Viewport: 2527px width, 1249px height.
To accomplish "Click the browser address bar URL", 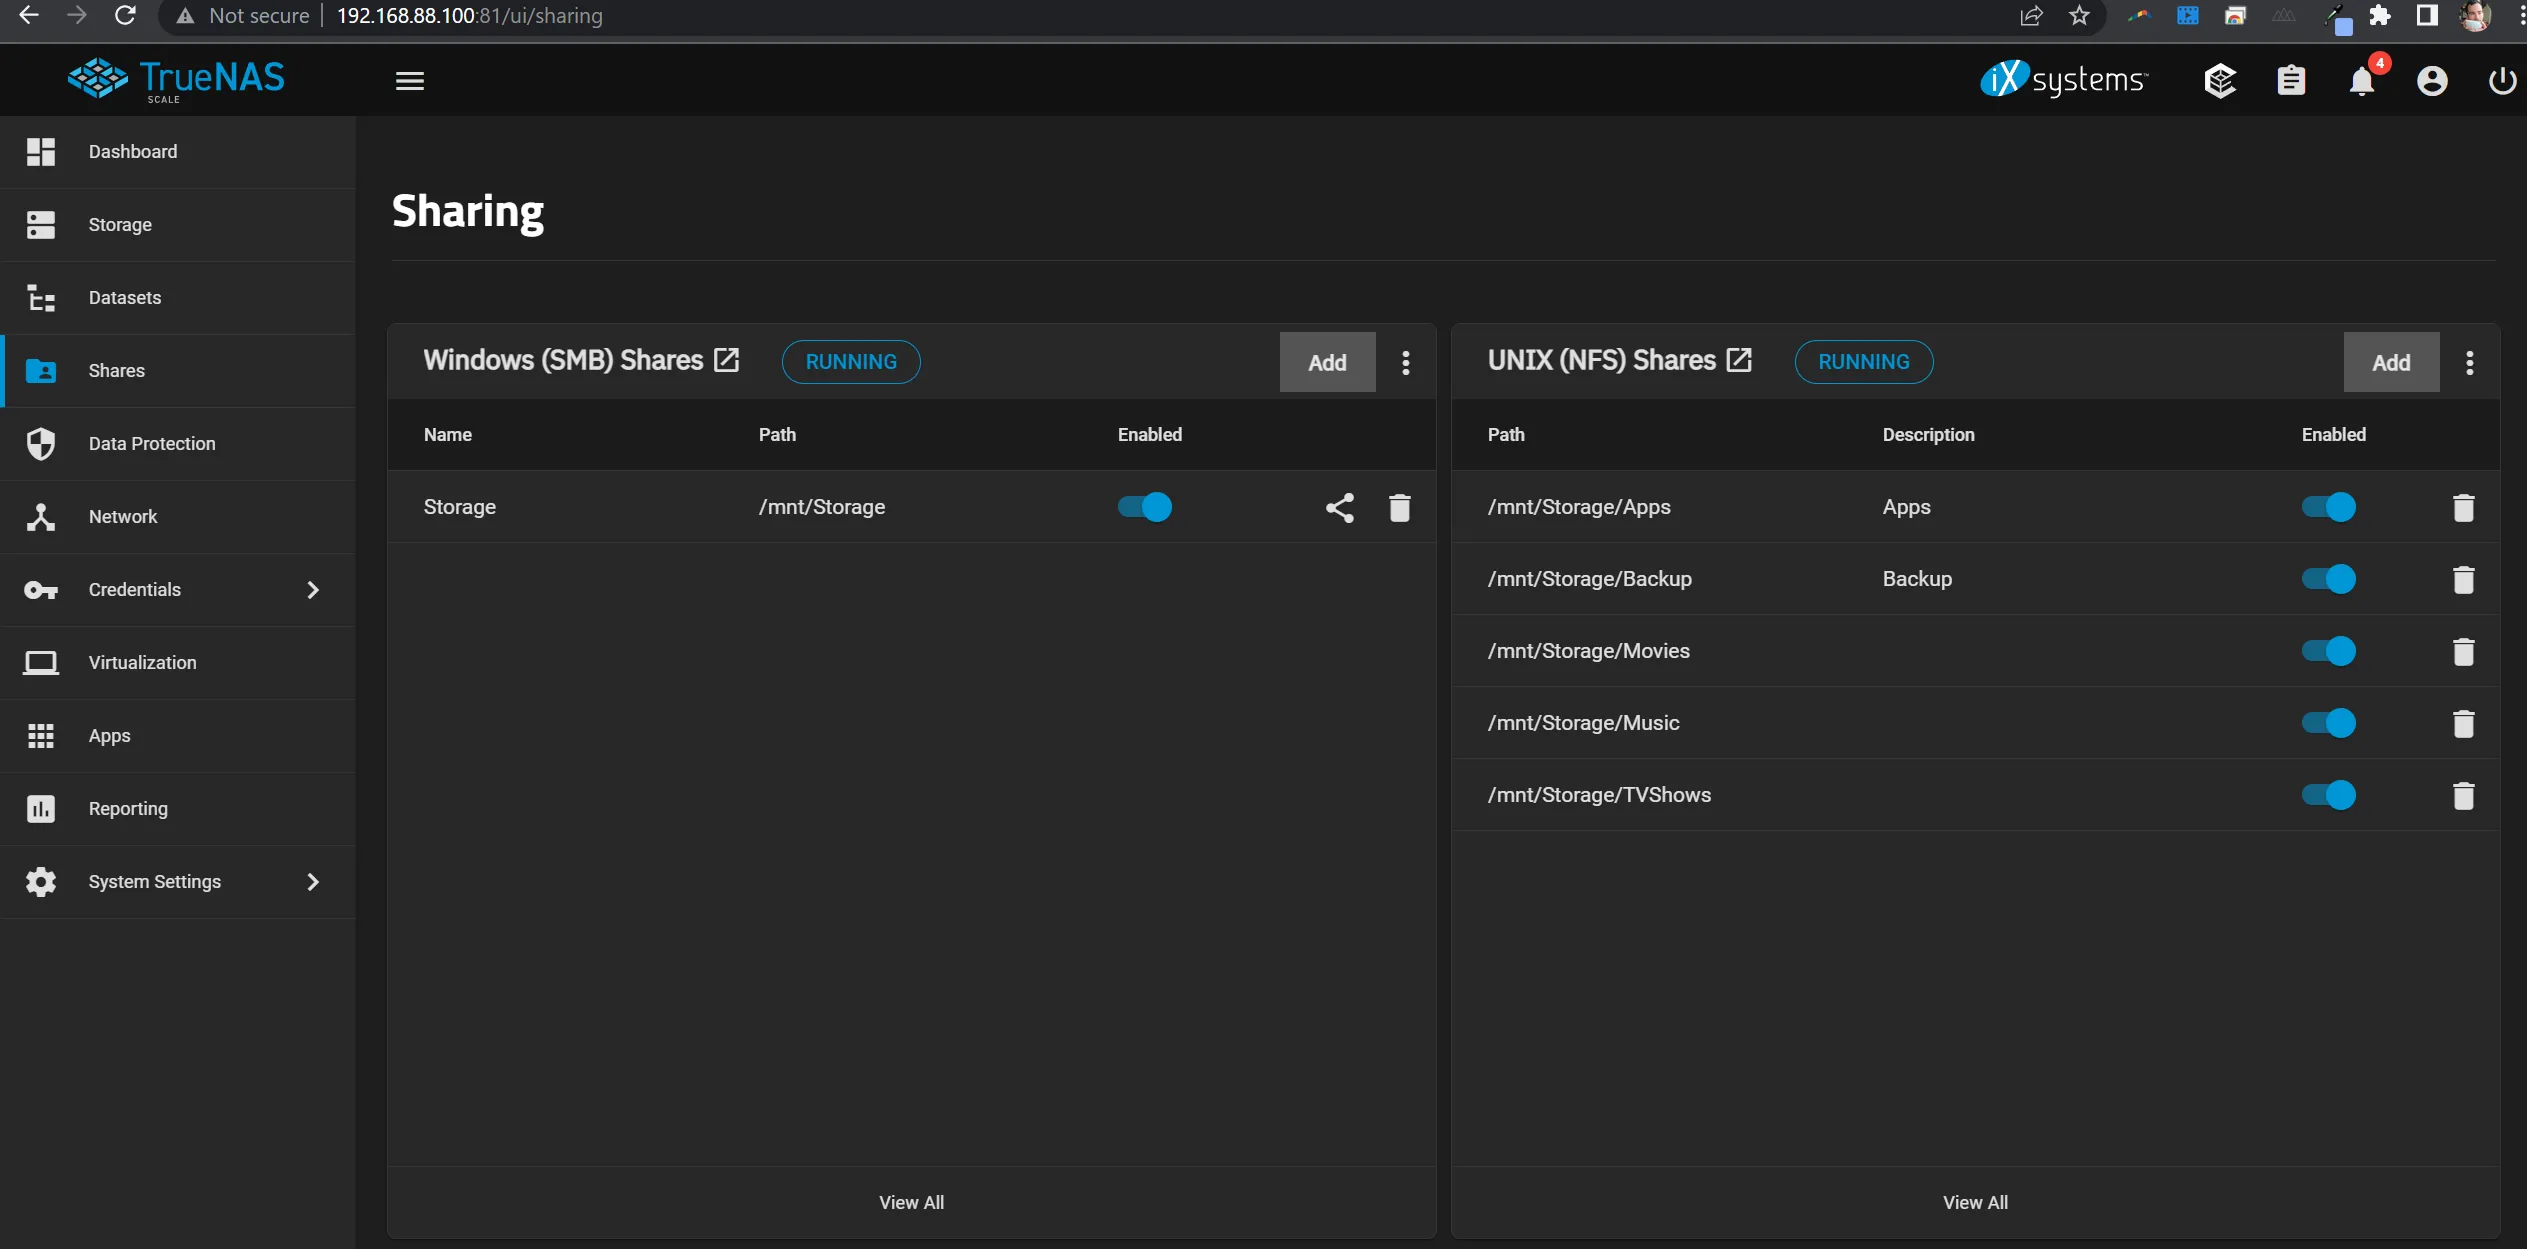I will click(x=470, y=16).
